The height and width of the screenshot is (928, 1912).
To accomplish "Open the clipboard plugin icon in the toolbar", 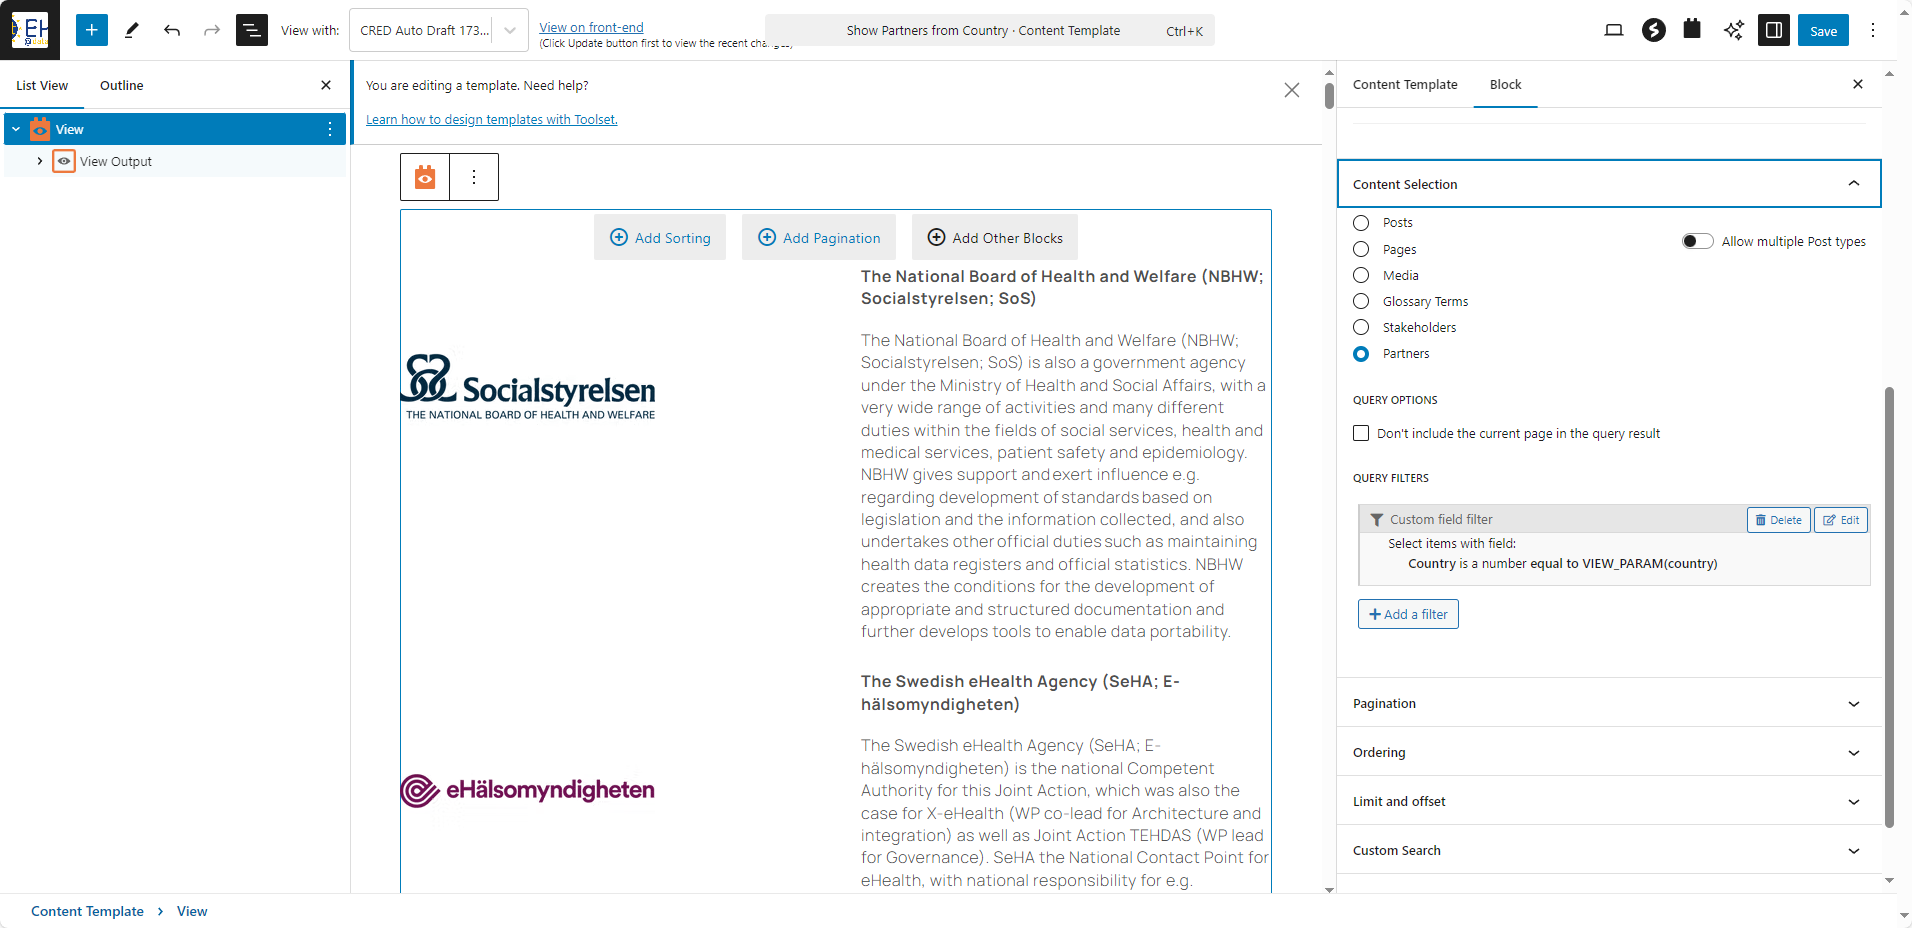I will pyautogui.click(x=1692, y=29).
